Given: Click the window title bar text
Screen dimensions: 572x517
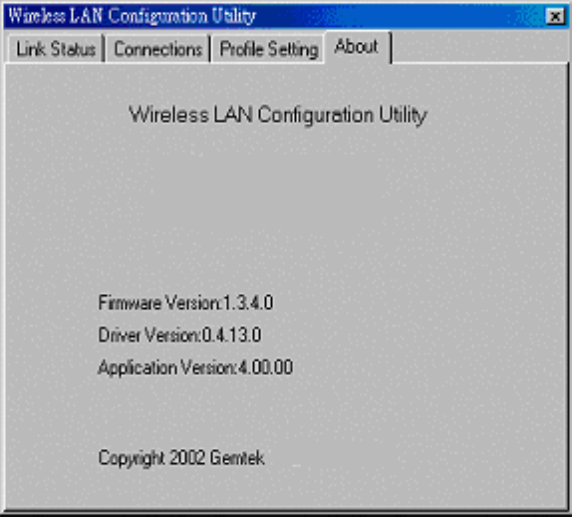Looking at the screenshot, I should 132,16.
